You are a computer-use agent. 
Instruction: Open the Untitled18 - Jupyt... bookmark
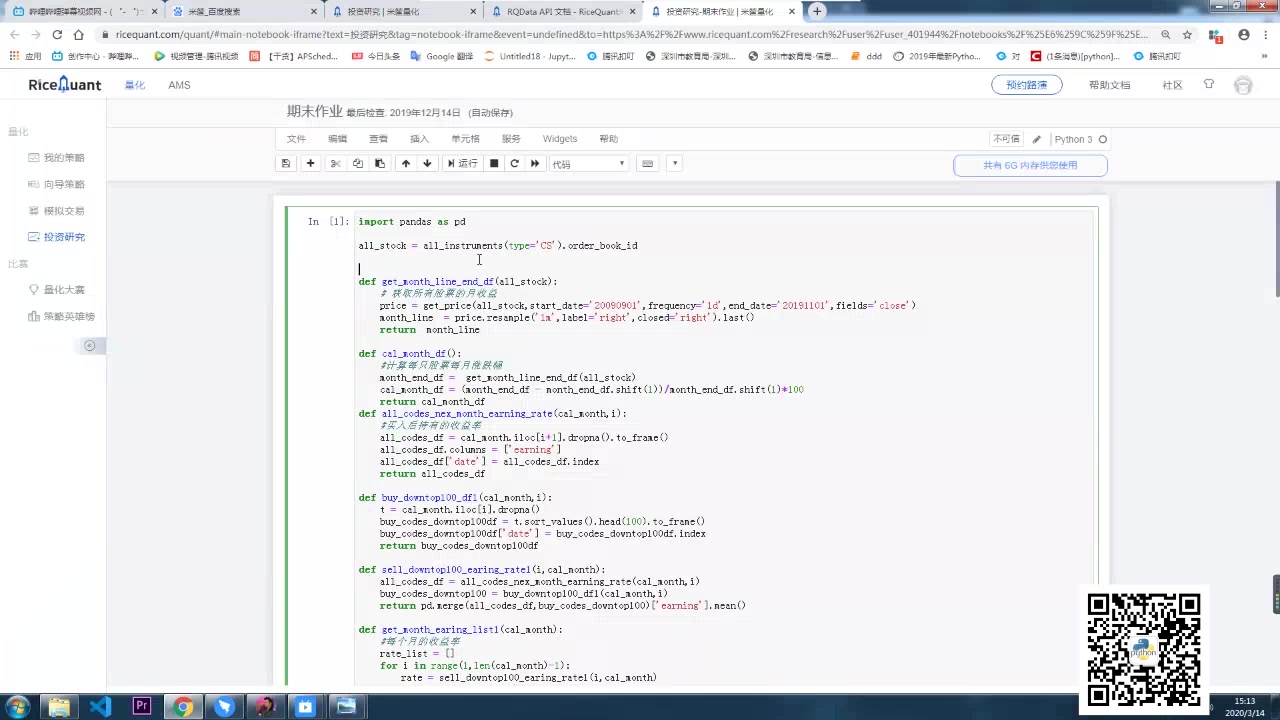point(530,56)
